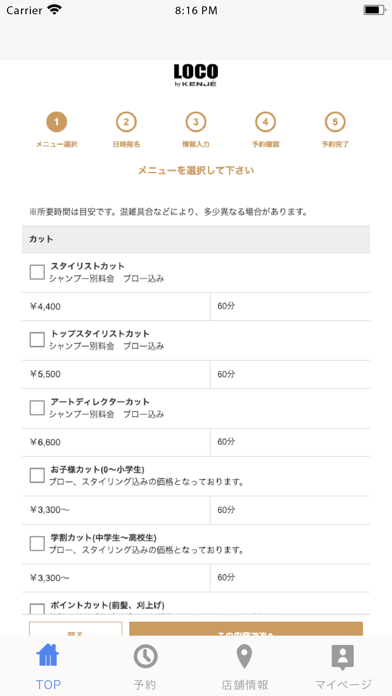Viewport: 392px width, 696px height.
Task: Select step 5 circle 予約完了
Action: click(335, 122)
